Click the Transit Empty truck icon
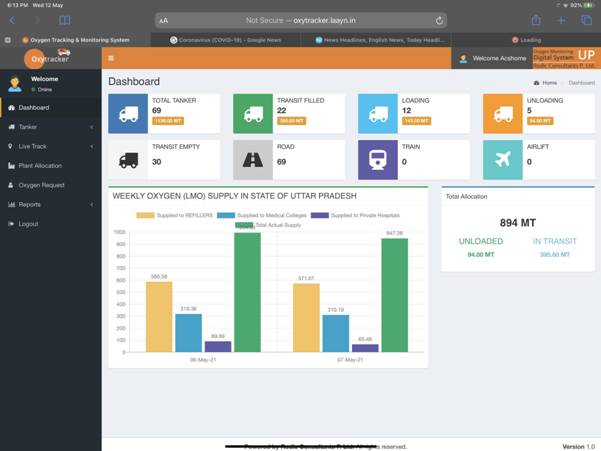601x451 pixels. tap(128, 159)
